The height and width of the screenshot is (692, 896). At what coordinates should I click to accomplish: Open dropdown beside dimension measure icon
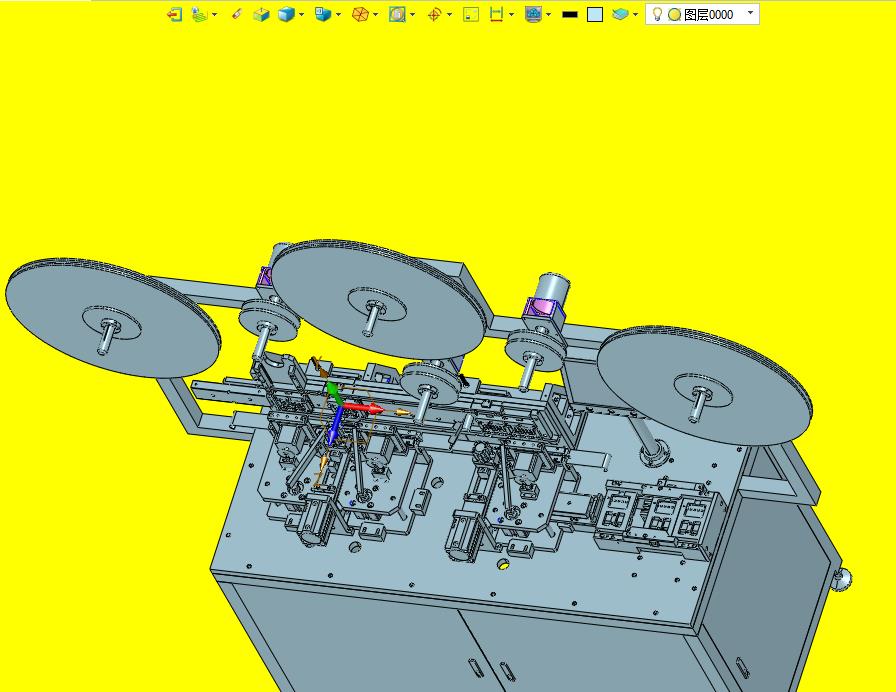(511, 14)
